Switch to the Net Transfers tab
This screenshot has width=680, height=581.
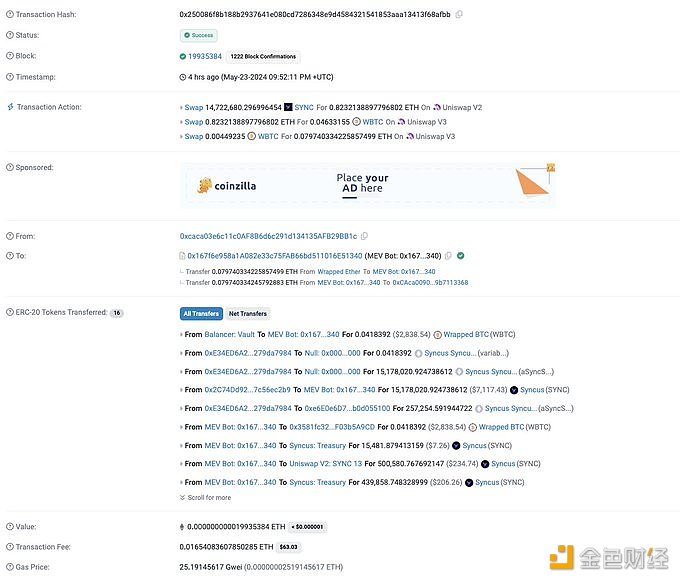[x=248, y=313]
